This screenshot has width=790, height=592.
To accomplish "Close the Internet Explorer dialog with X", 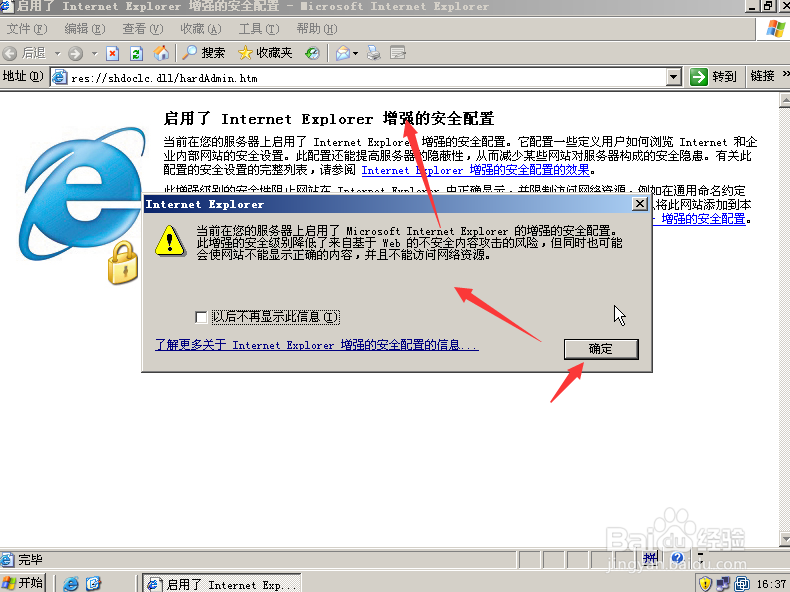I will [x=639, y=204].
